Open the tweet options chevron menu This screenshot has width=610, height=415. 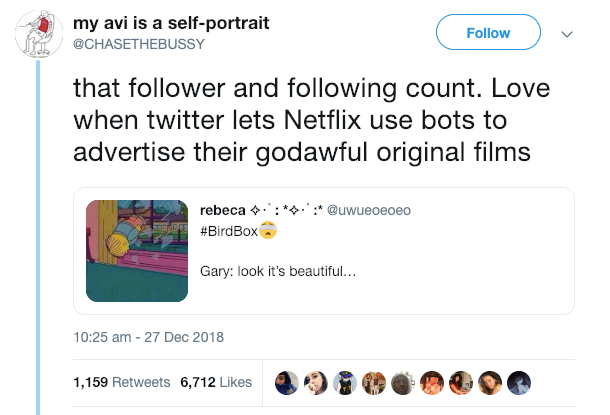[568, 33]
